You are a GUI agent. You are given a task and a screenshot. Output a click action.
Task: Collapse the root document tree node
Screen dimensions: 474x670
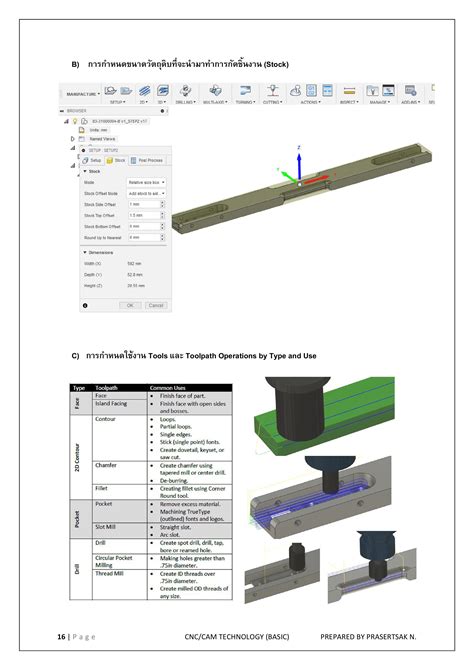(x=67, y=121)
